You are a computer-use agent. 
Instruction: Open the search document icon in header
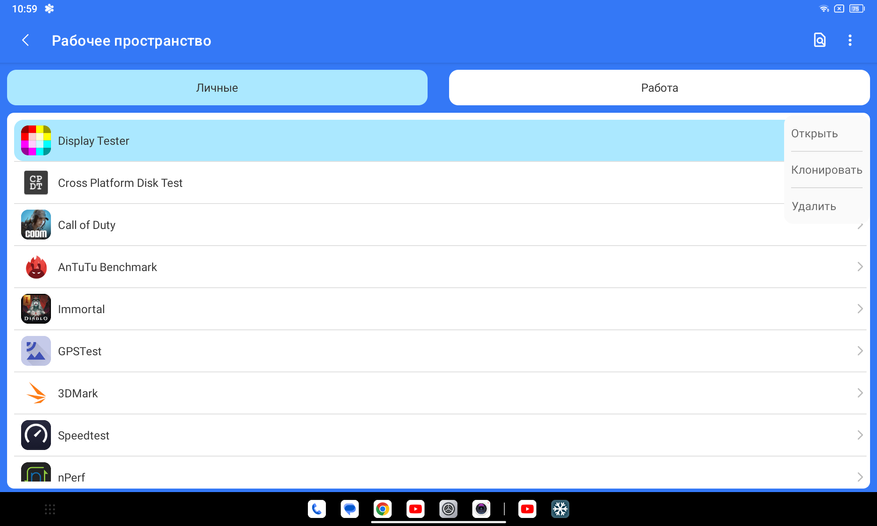point(819,40)
